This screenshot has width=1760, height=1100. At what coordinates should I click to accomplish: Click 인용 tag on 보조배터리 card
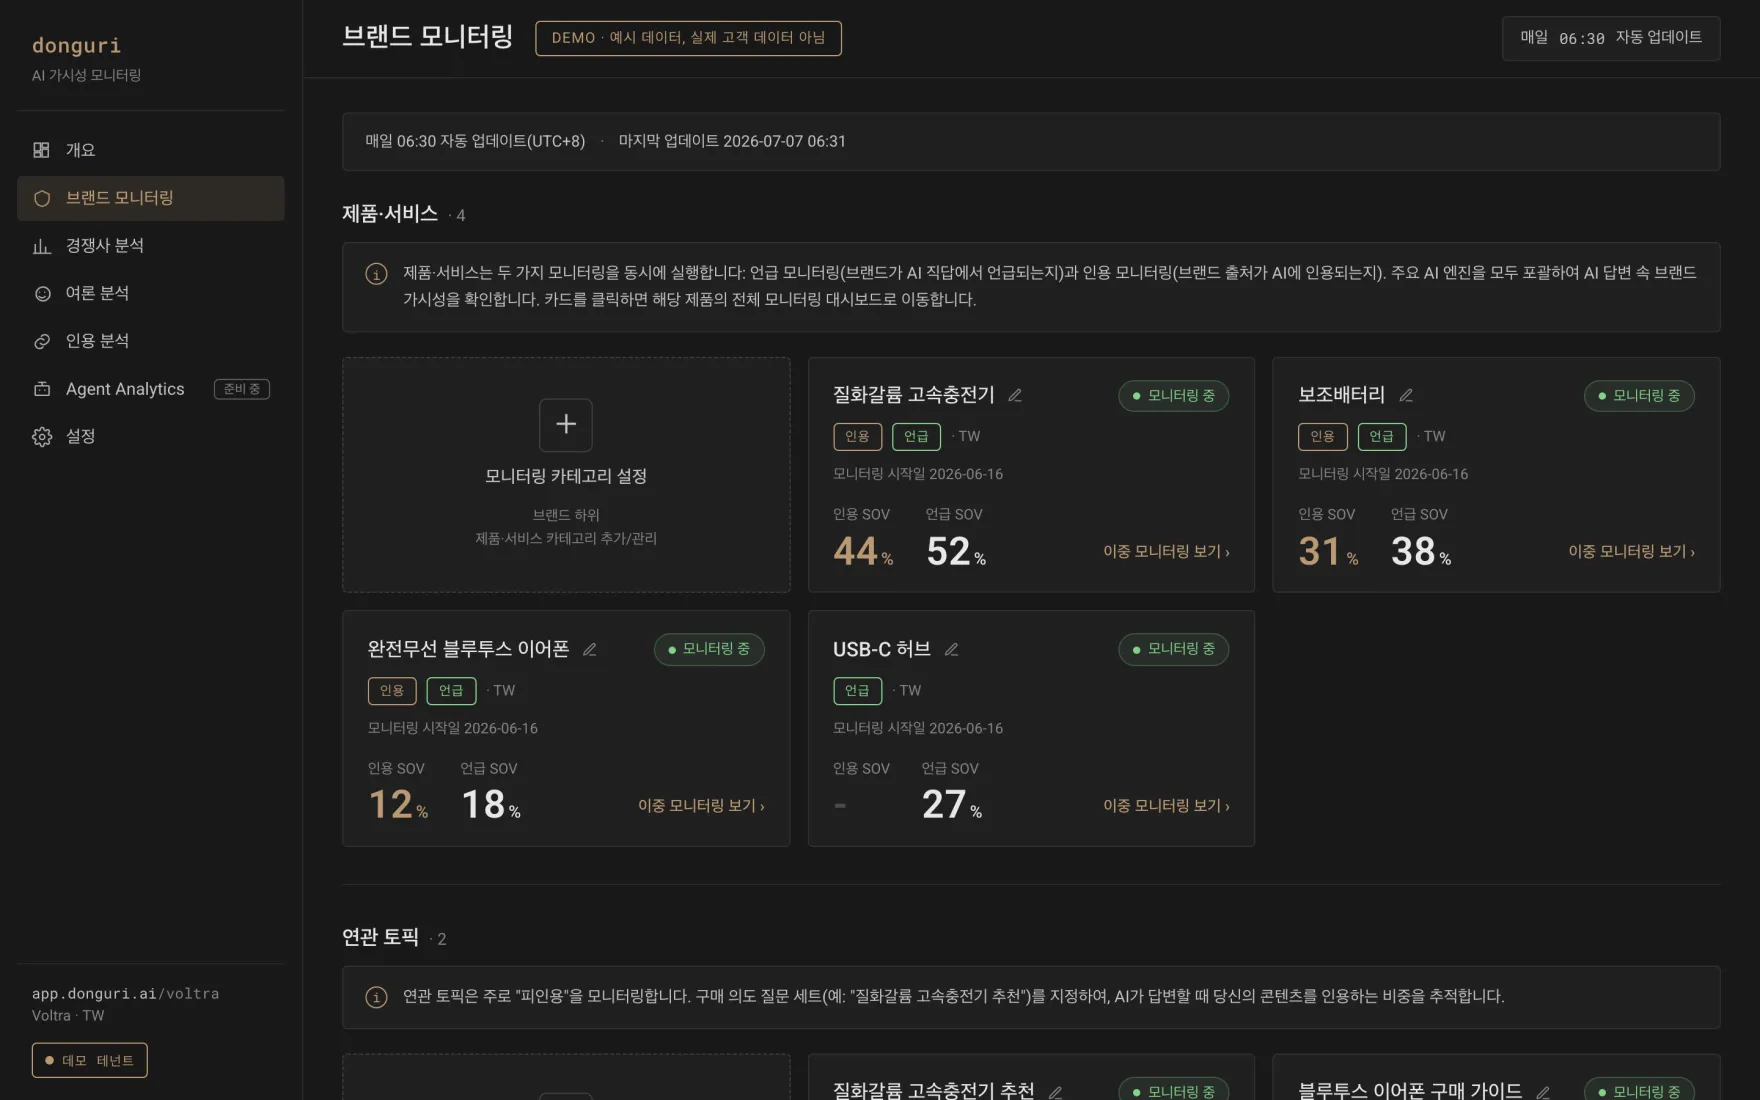1322,437
